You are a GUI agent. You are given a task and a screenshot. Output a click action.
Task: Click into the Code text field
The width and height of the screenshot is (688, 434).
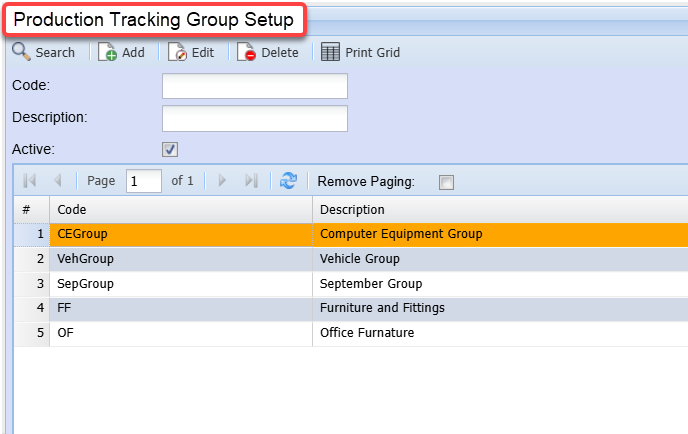254,86
